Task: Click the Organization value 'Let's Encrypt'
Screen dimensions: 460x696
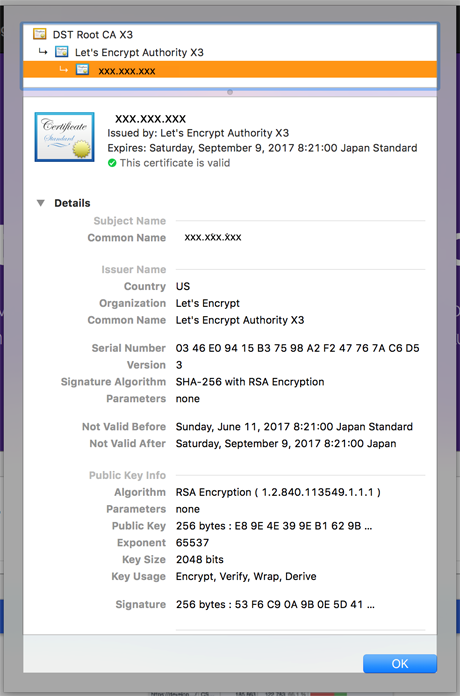Action: pos(207,303)
